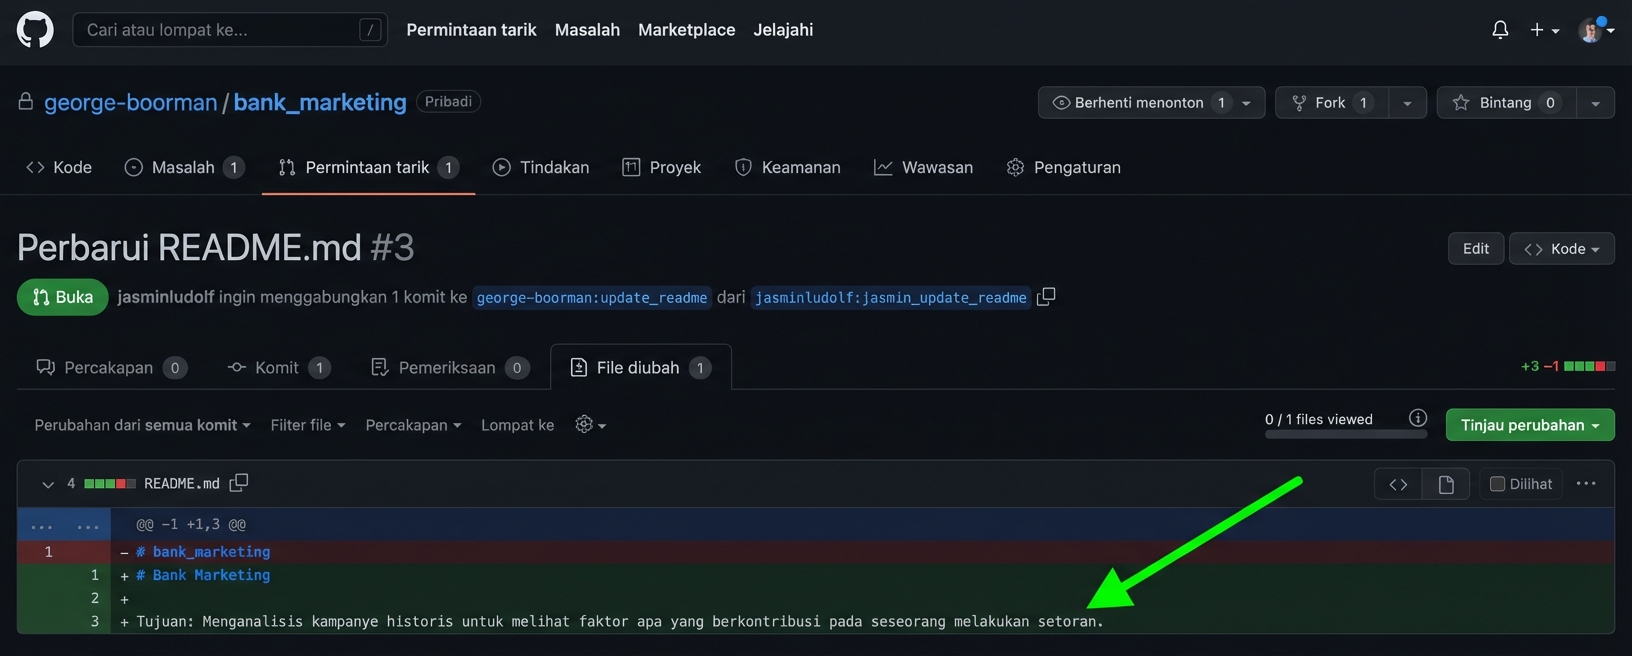Switch to the Percakapan tab
This screenshot has width=1632, height=656.
pyautogui.click(x=110, y=368)
